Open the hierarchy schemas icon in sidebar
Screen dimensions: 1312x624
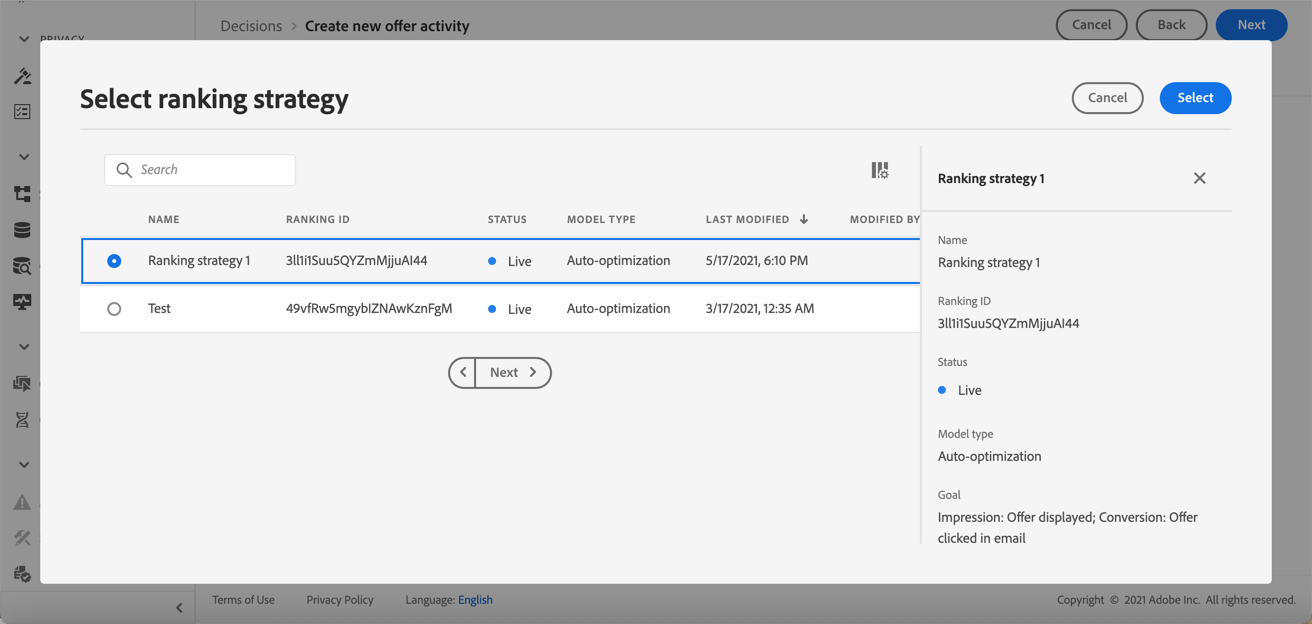[x=22, y=194]
